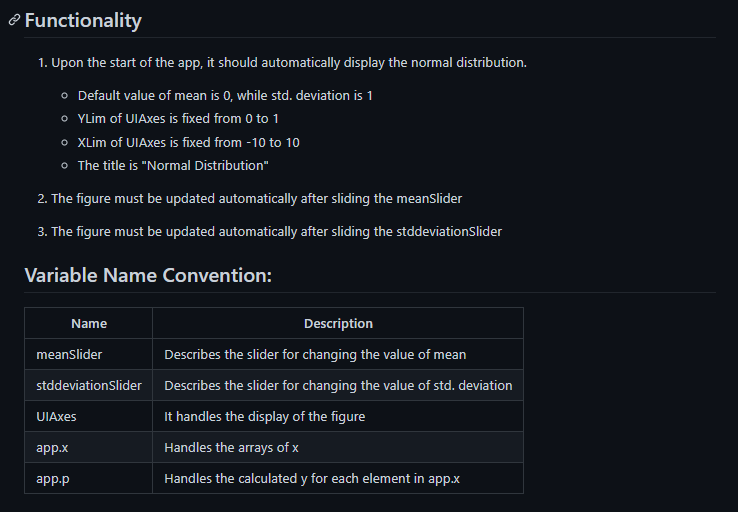
Task: Click the anchor link icon beside Functionality
Action: click(14, 20)
